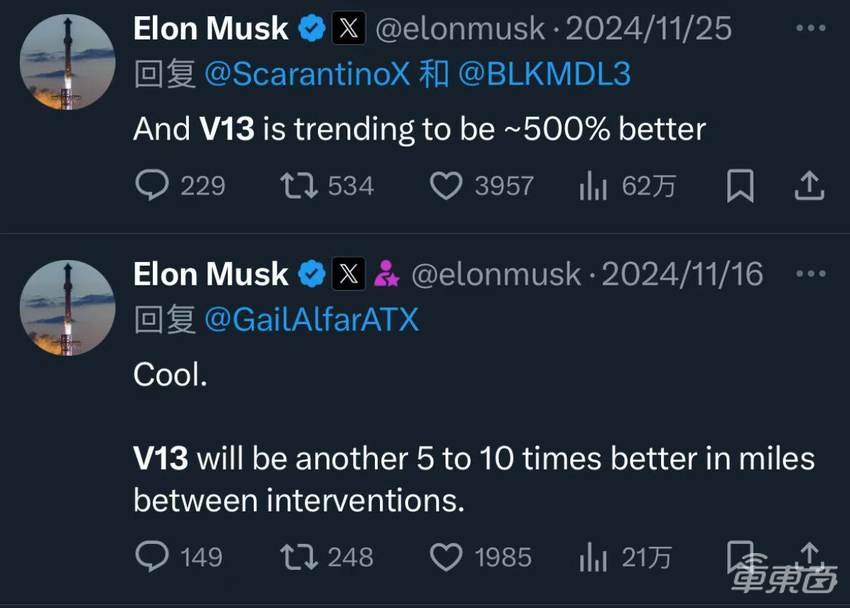Screen dimensions: 850x608
Task: Open the @ScarantinoX profile mention
Action: [x=308, y=75]
